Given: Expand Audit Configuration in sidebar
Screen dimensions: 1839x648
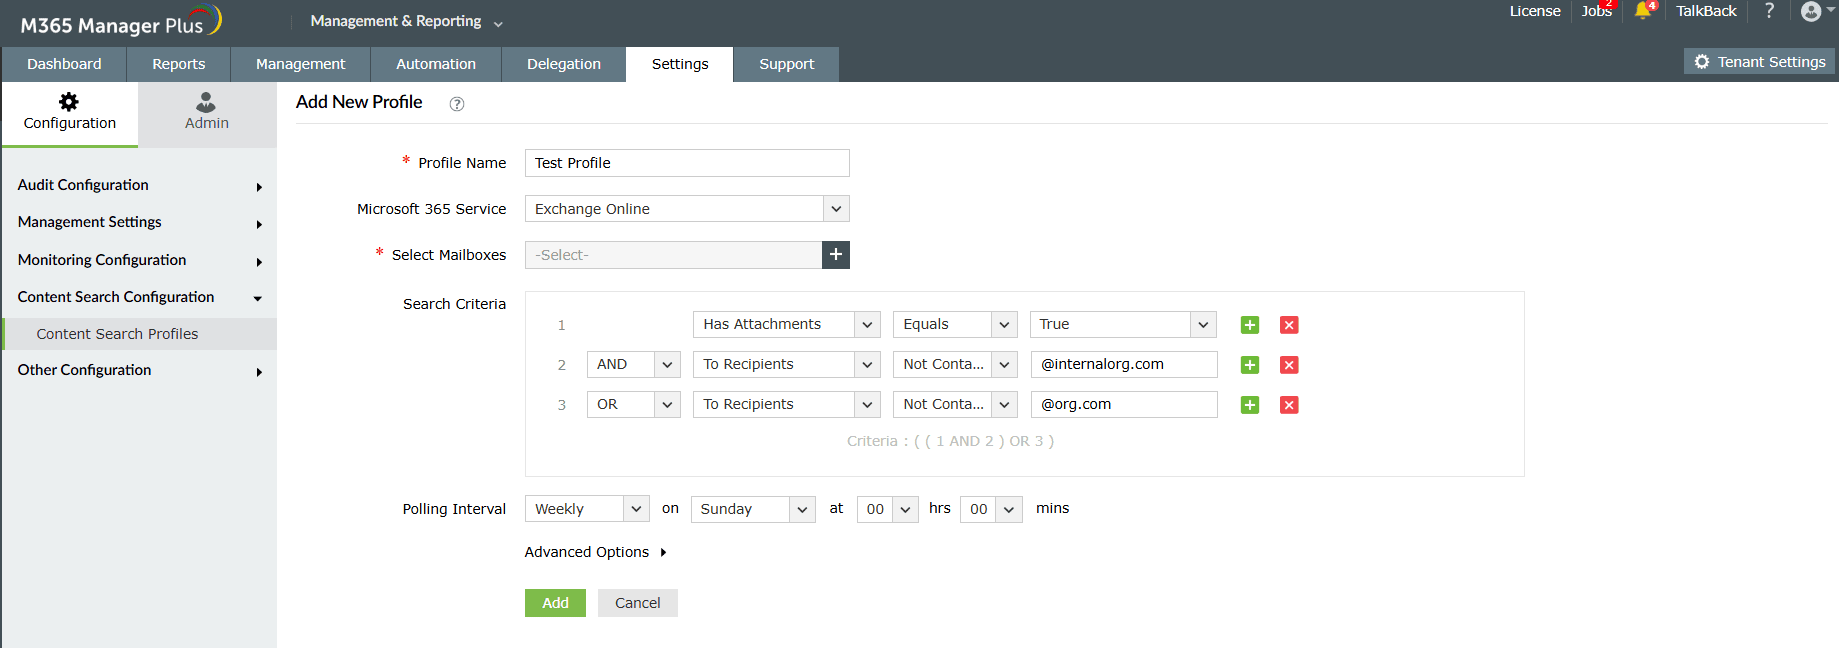Looking at the screenshot, I should coord(138,185).
